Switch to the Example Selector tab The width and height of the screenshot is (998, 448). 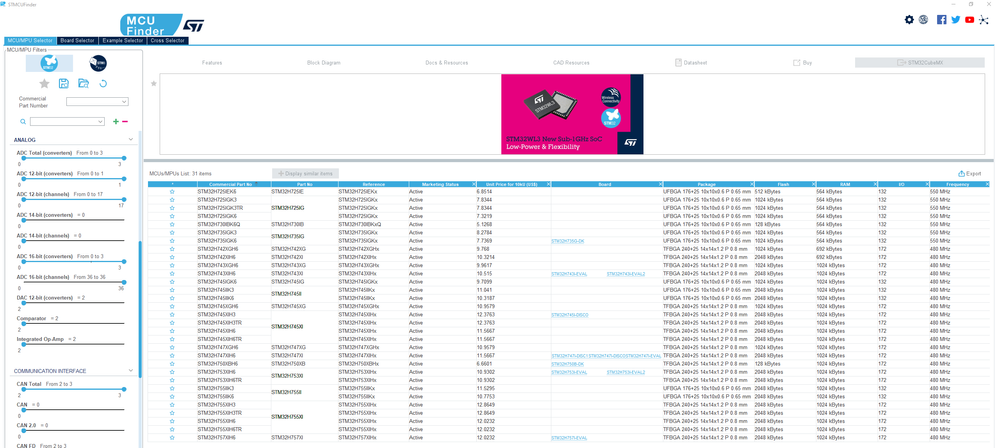tap(123, 41)
